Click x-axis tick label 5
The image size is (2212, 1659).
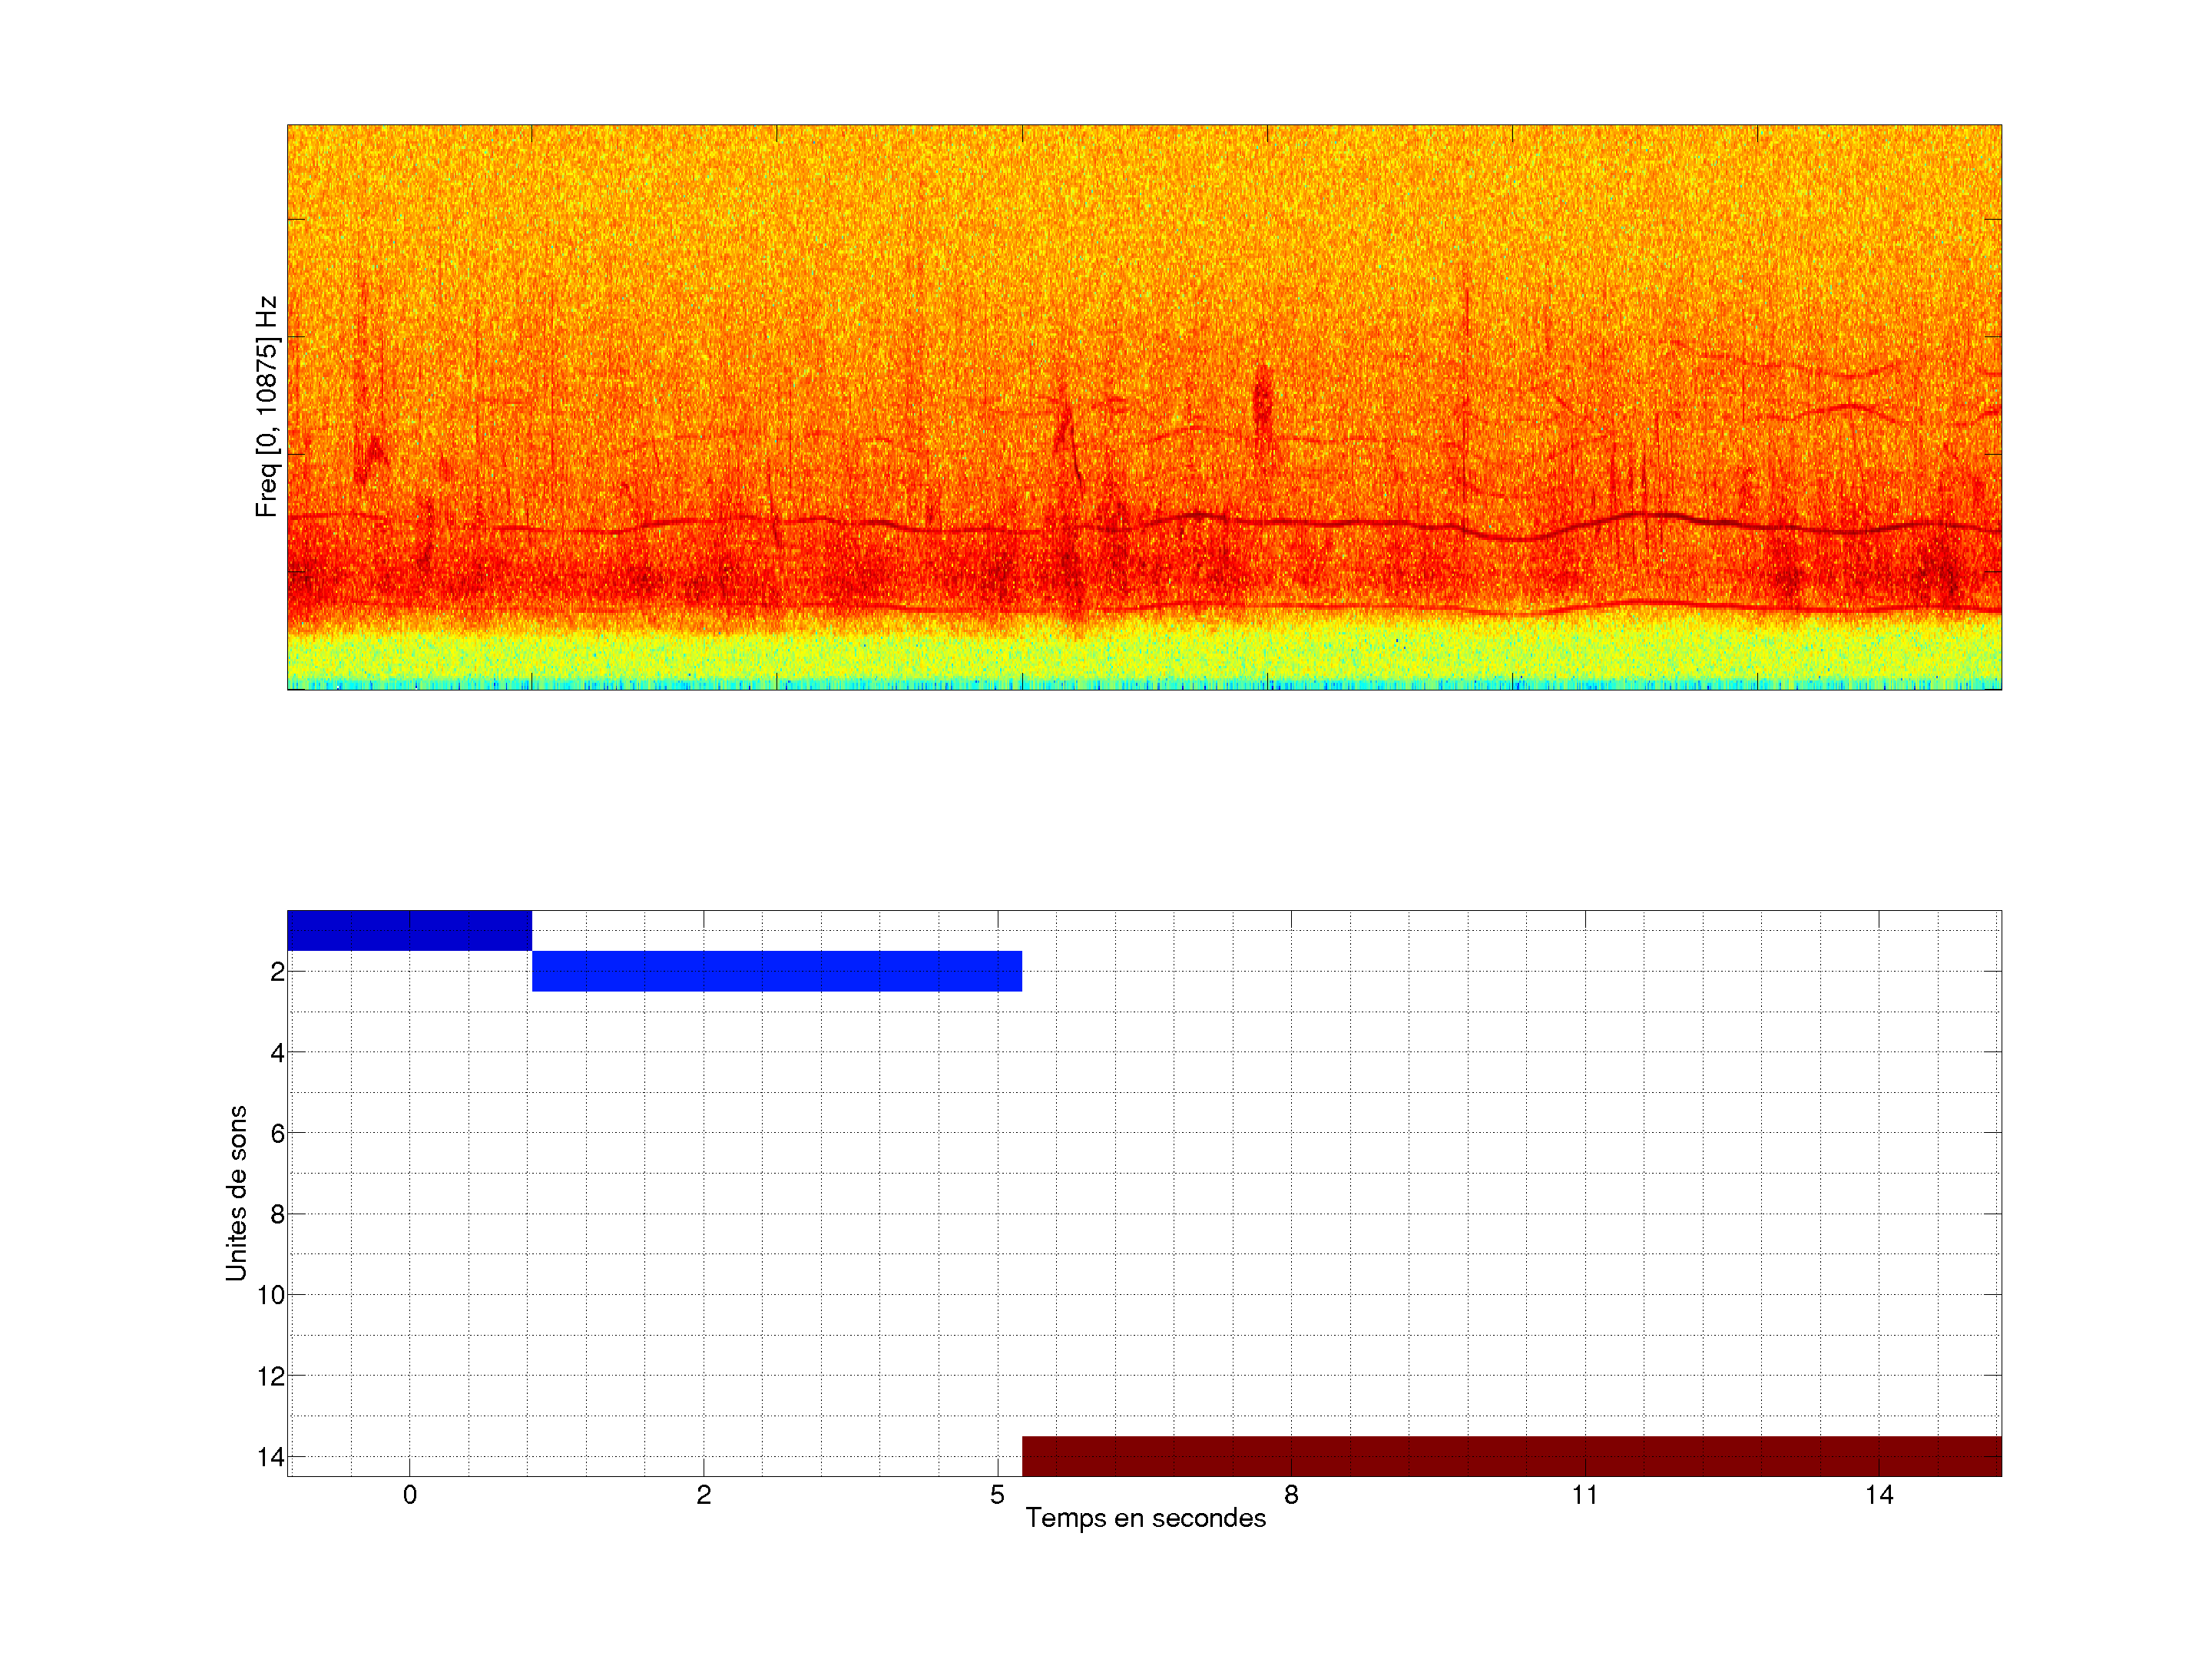(x=997, y=1495)
